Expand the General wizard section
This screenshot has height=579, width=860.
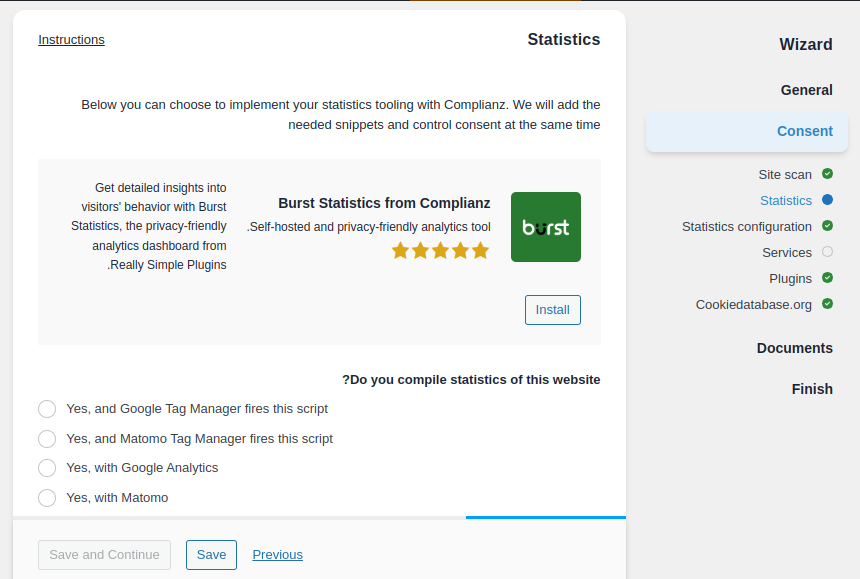[806, 90]
